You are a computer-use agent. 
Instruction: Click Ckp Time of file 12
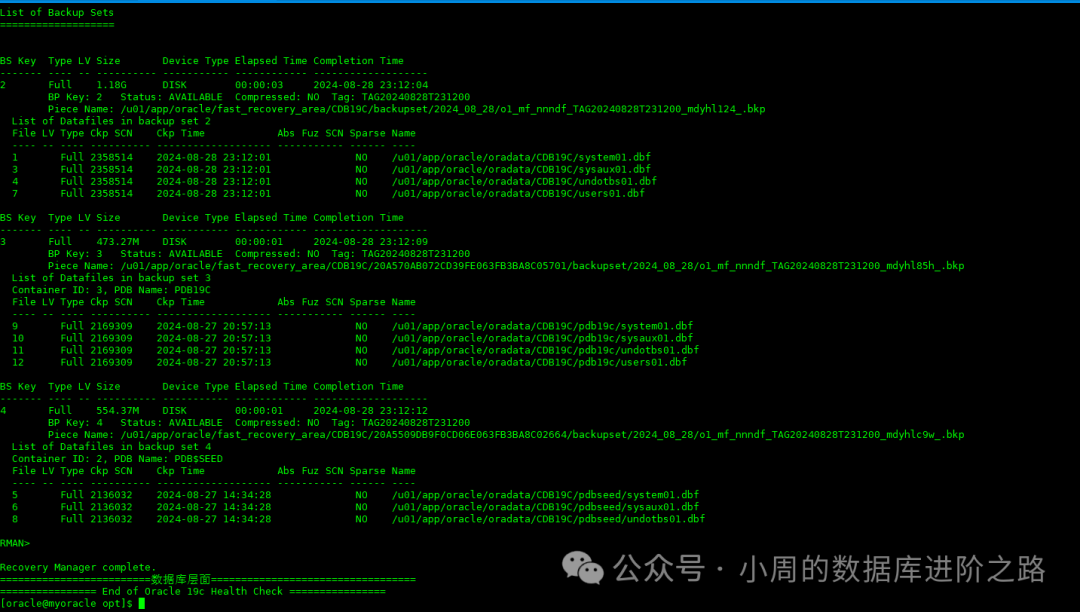(214, 362)
